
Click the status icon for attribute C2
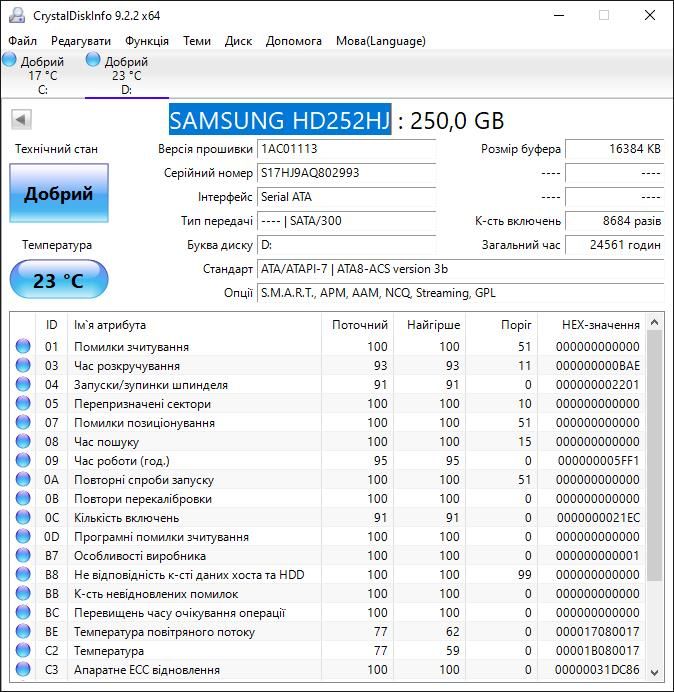[23, 650]
